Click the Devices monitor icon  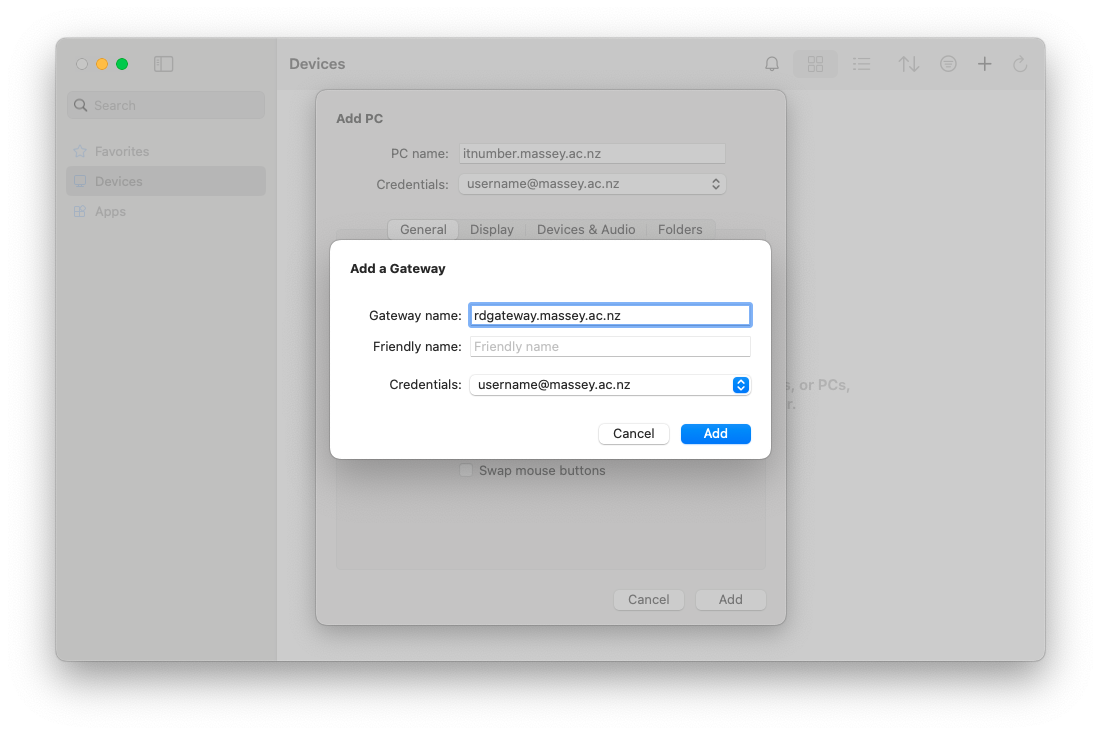pos(80,181)
